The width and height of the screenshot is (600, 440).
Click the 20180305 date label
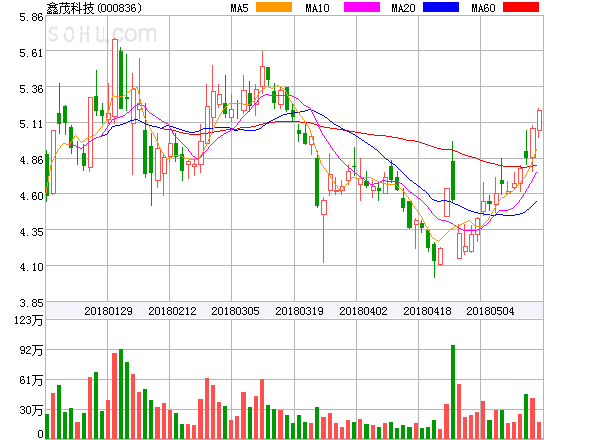pyautogui.click(x=235, y=311)
